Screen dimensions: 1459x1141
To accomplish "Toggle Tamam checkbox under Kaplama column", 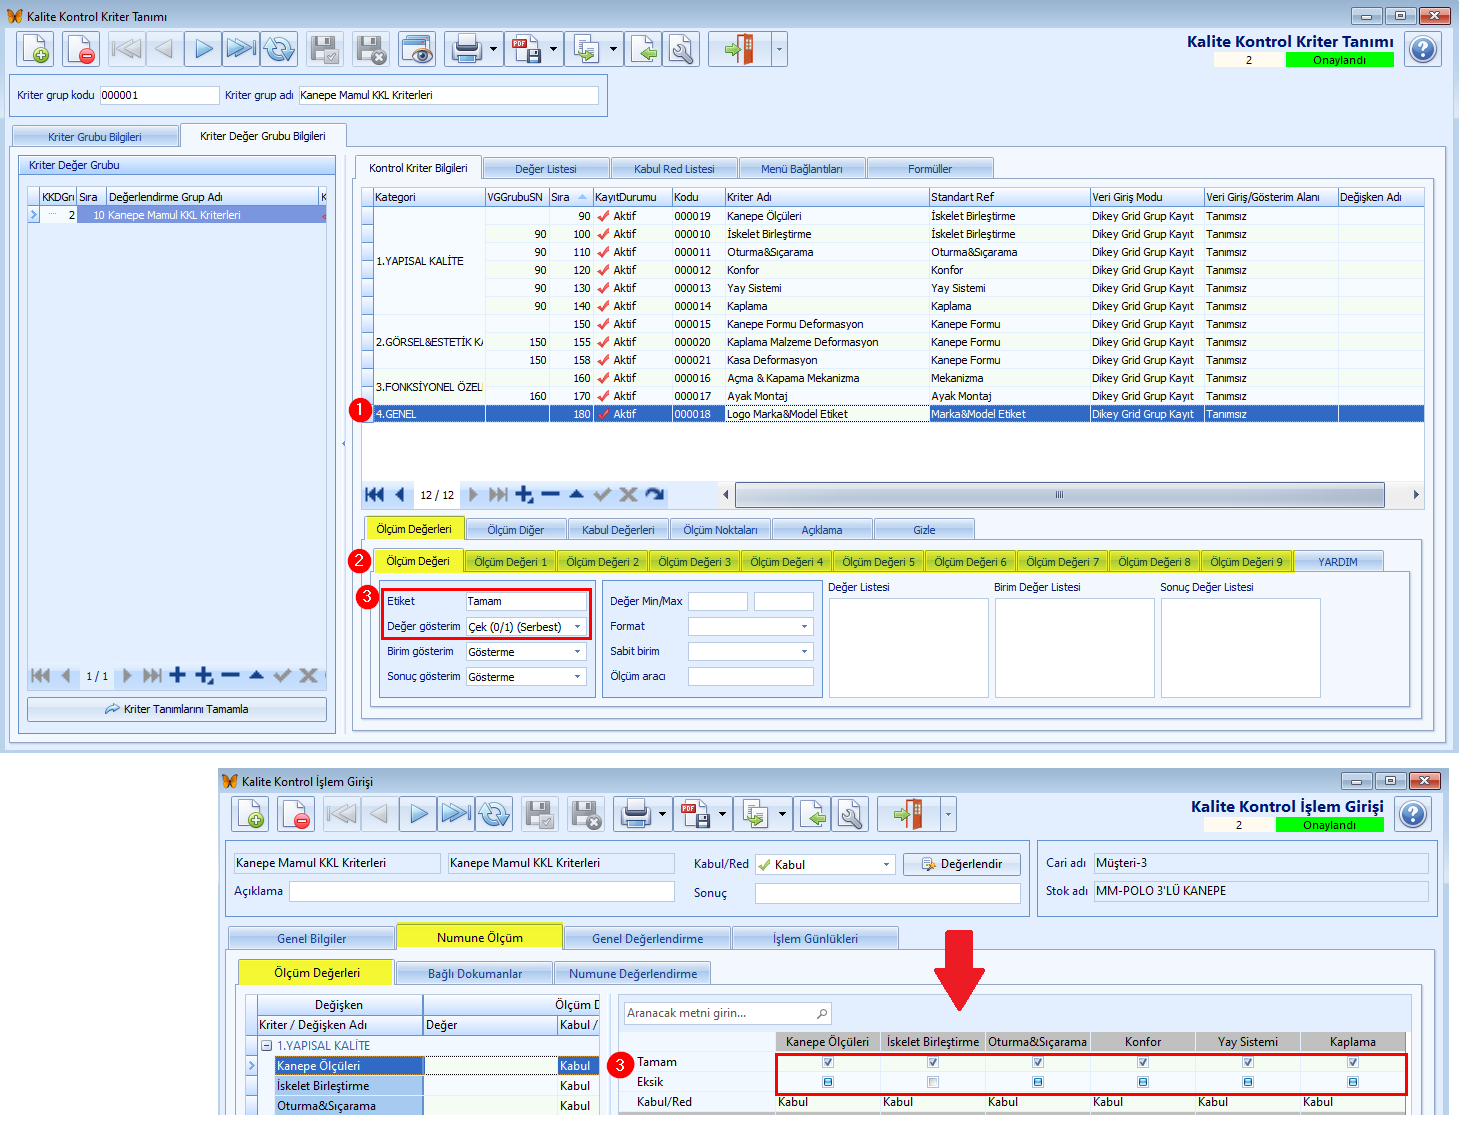I will click(1352, 1062).
